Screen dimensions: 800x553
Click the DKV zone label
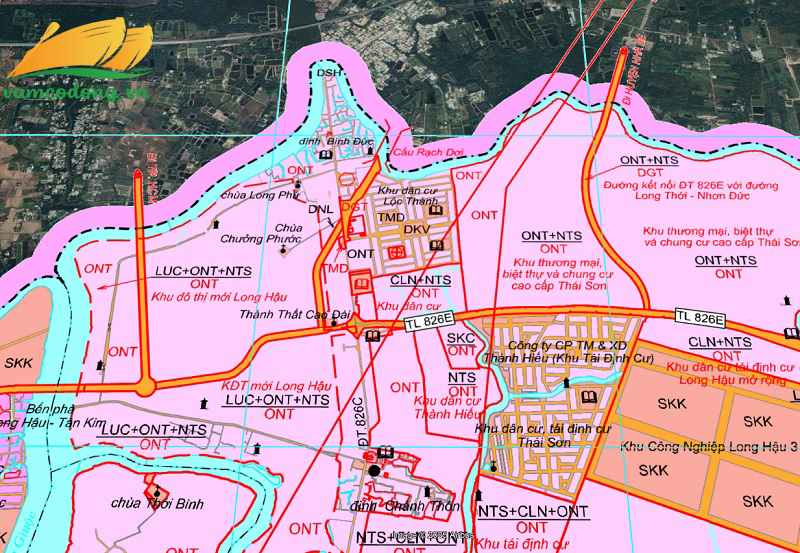[415, 229]
